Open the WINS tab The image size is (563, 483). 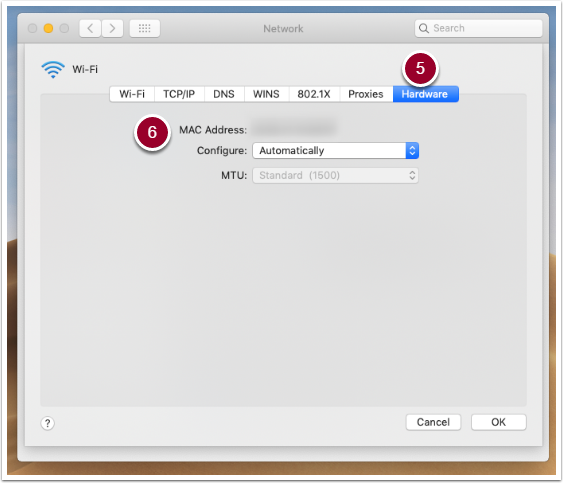(266, 94)
